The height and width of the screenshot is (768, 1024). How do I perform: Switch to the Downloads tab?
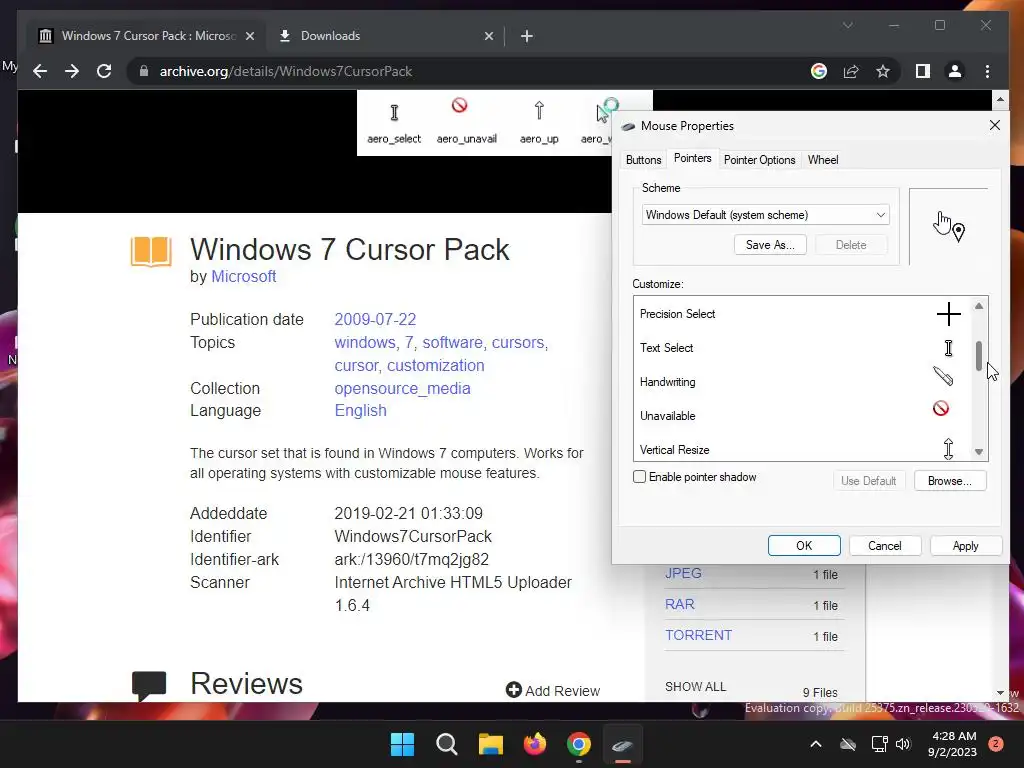coord(383,36)
